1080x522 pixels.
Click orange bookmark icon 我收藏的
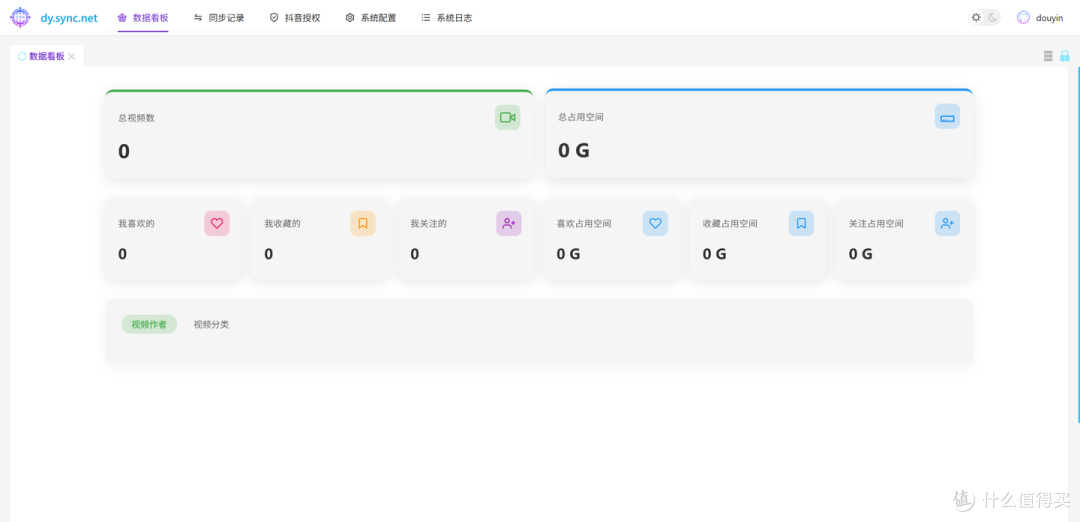pyautogui.click(x=363, y=223)
